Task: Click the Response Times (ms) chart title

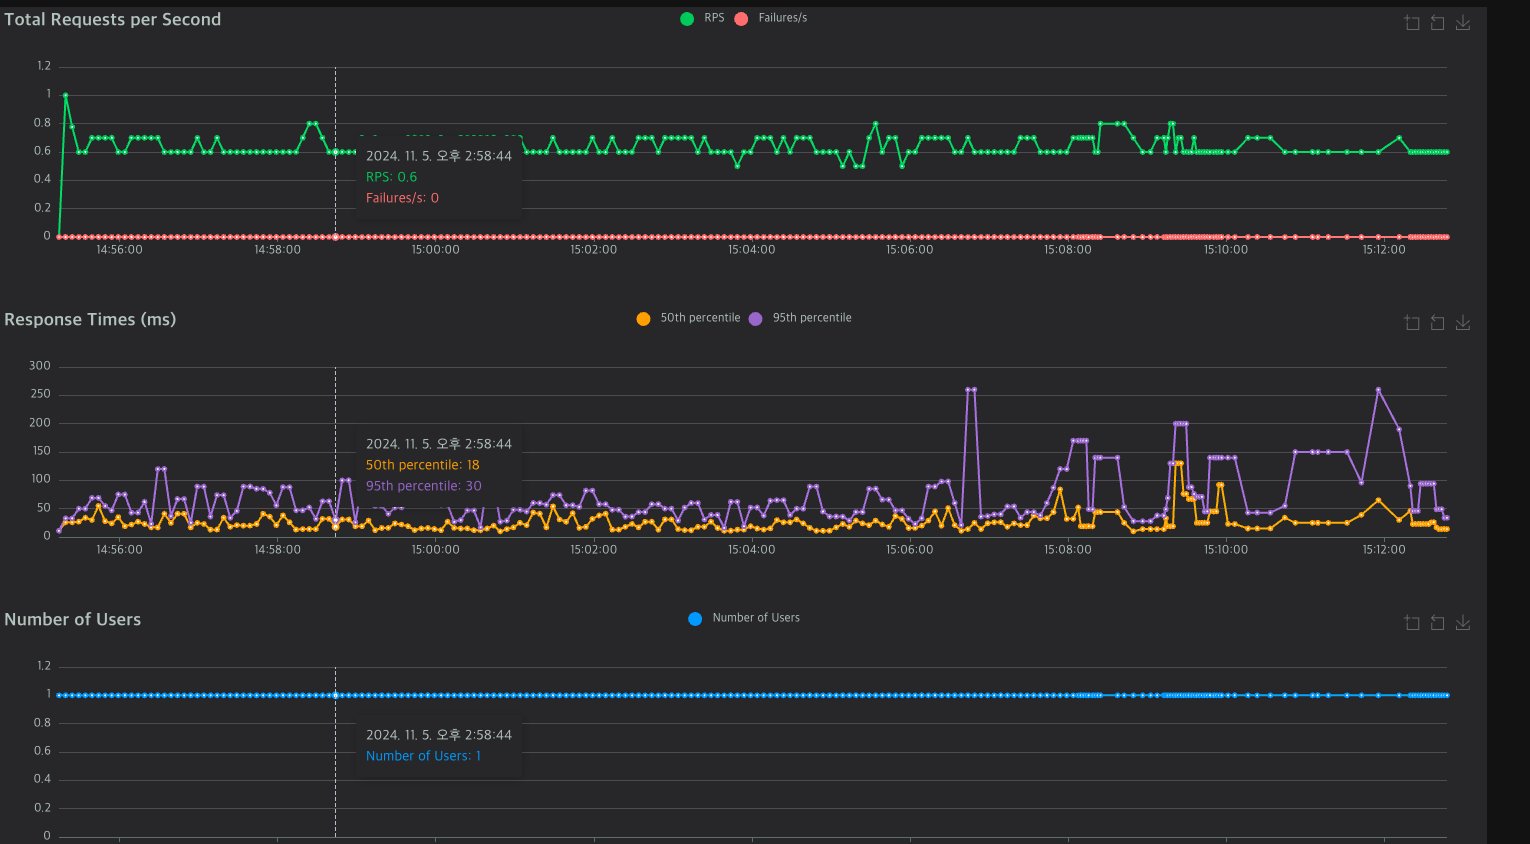Action: pyautogui.click(x=90, y=319)
